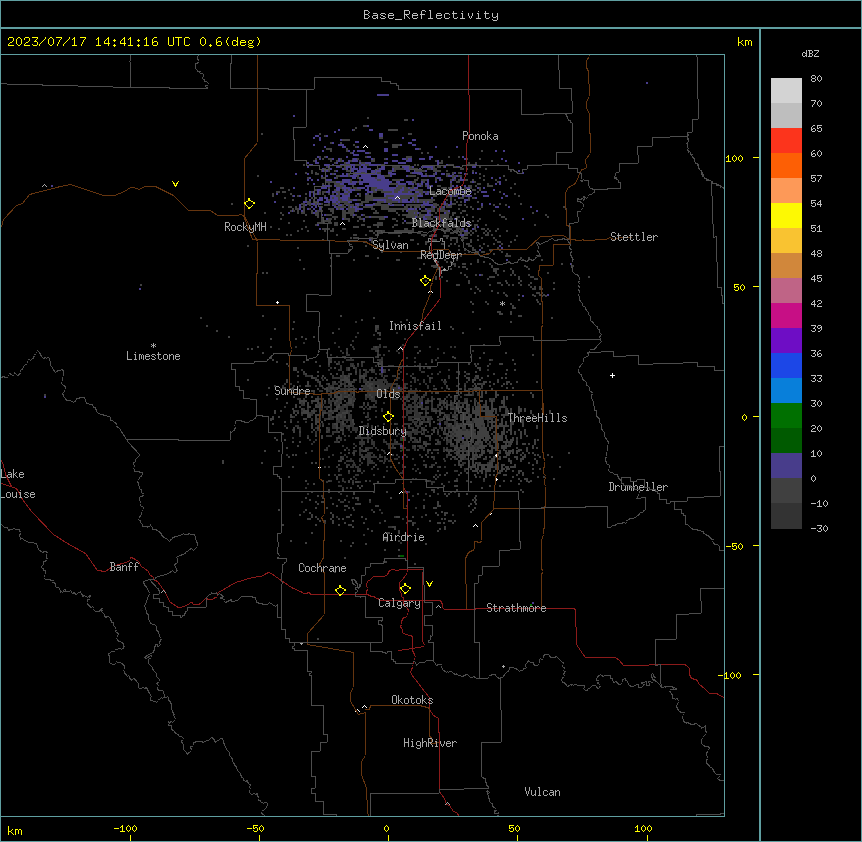The width and height of the screenshot is (862, 842).
Task: Select the Strathmore label
Action: point(516,608)
